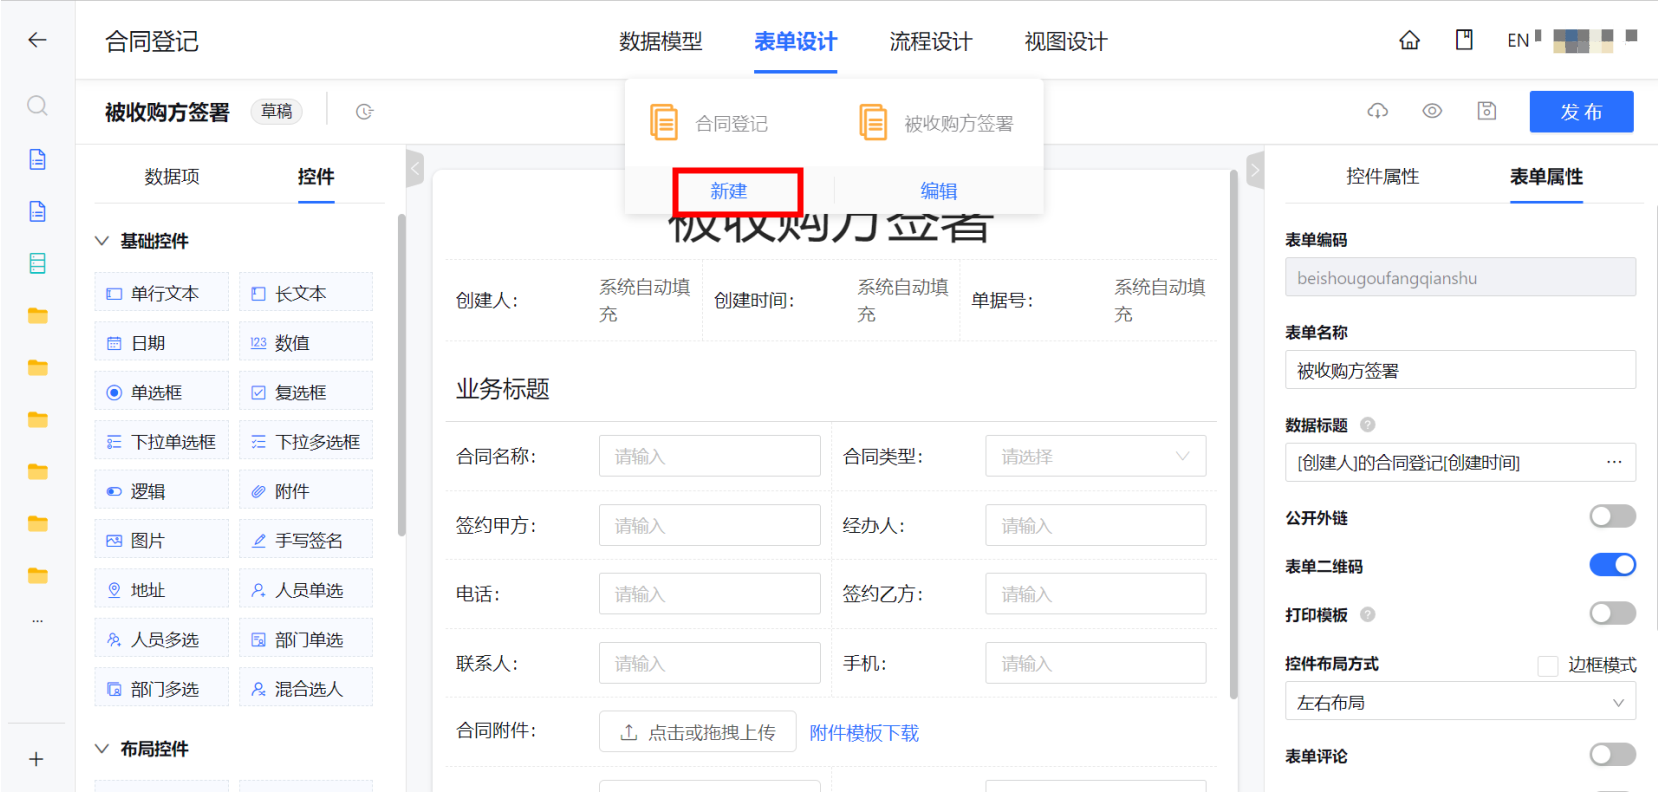Click the 签约甲方 input field
1658x792 pixels.
(710, 525)
